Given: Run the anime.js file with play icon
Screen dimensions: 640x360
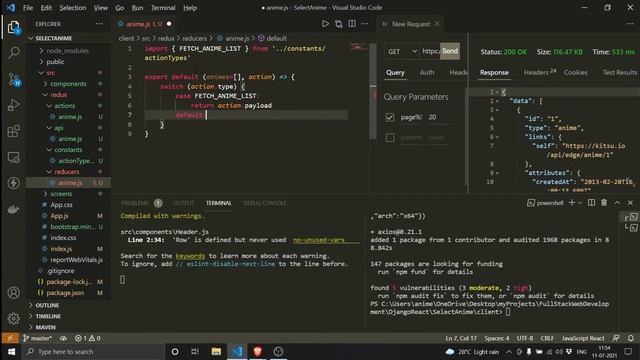Looking at the screenshot, I should [325, 24].
